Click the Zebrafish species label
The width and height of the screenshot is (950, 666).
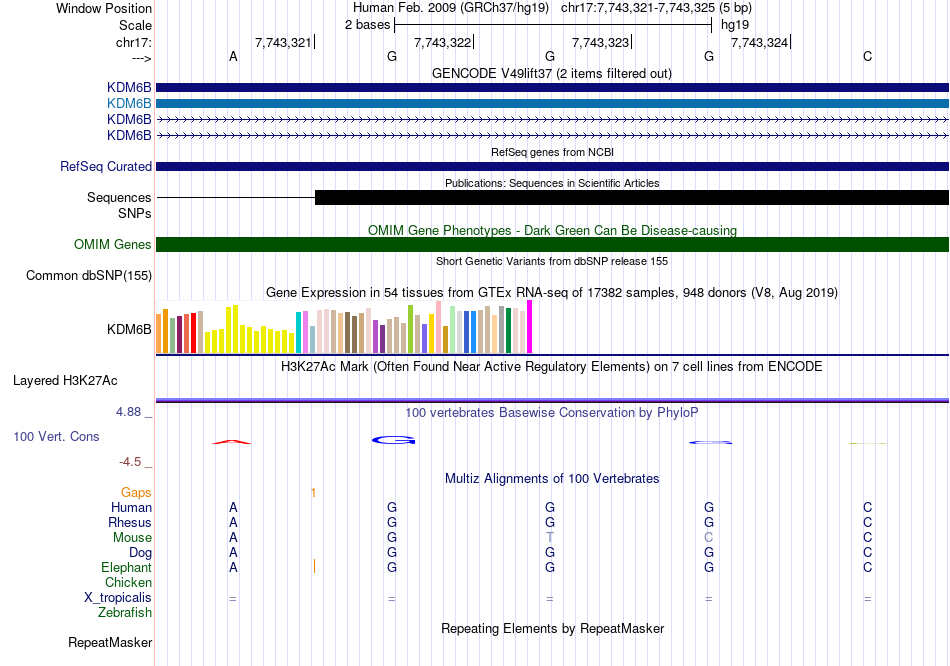click(x=125, y=613)
